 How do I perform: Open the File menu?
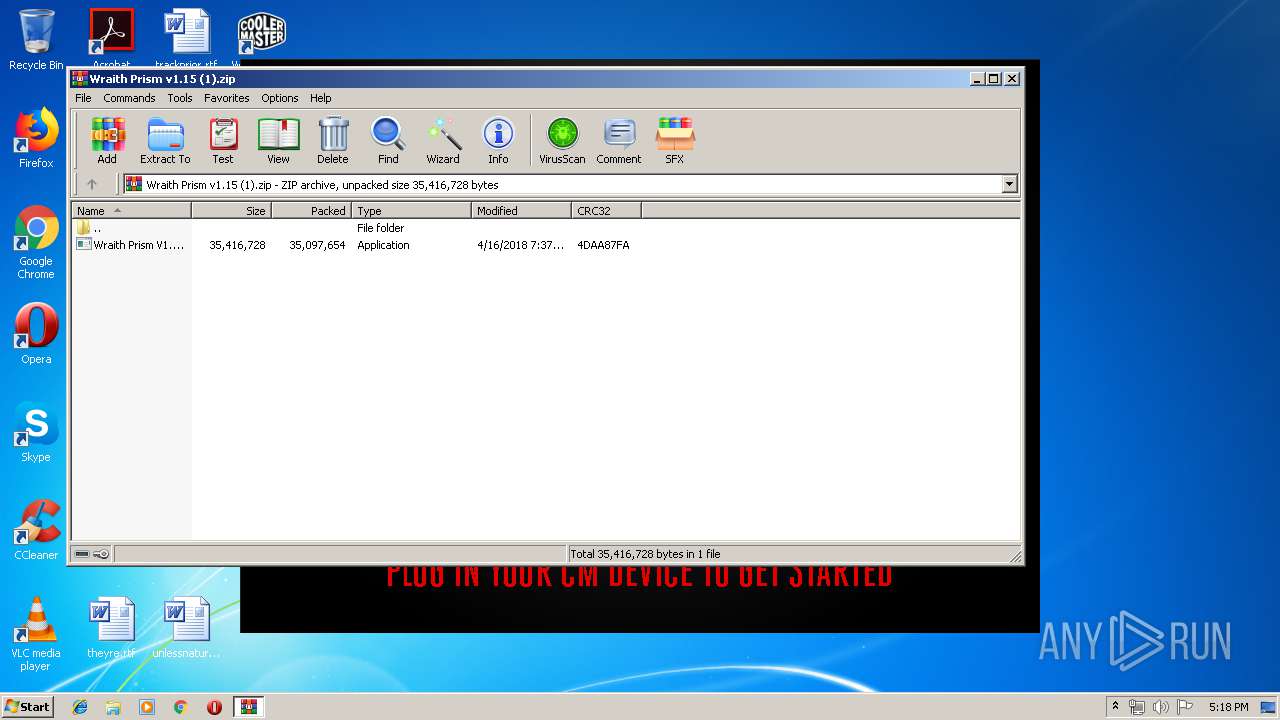tap(83, 98)
